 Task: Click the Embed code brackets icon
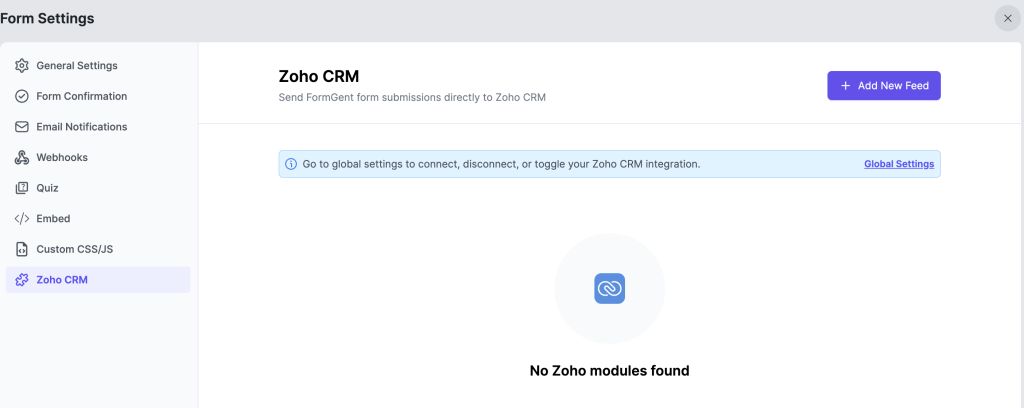coord(22,219)
